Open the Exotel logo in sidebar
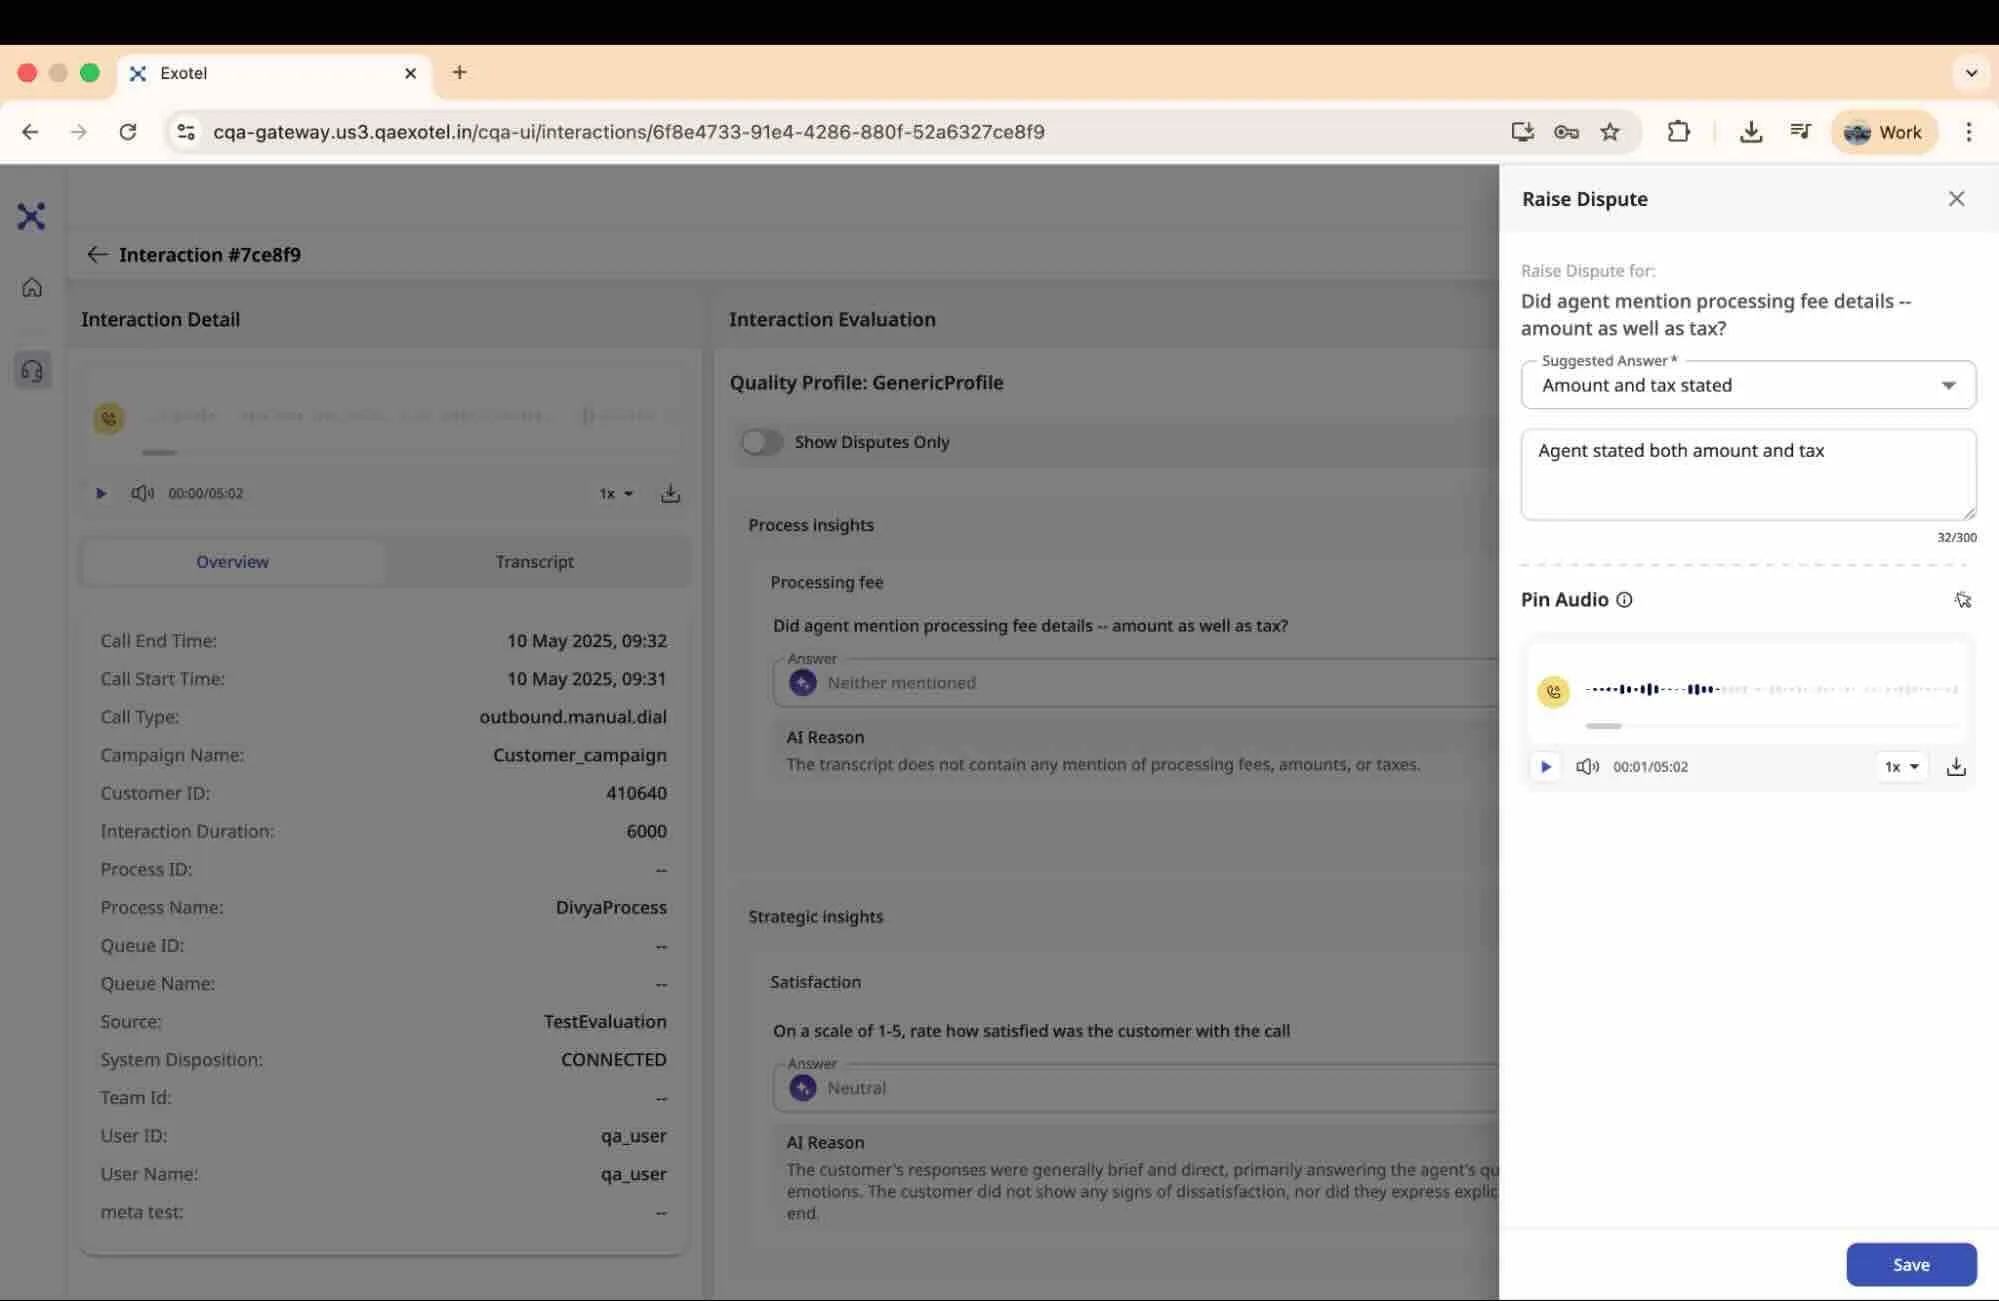 [x=31, y=216]
